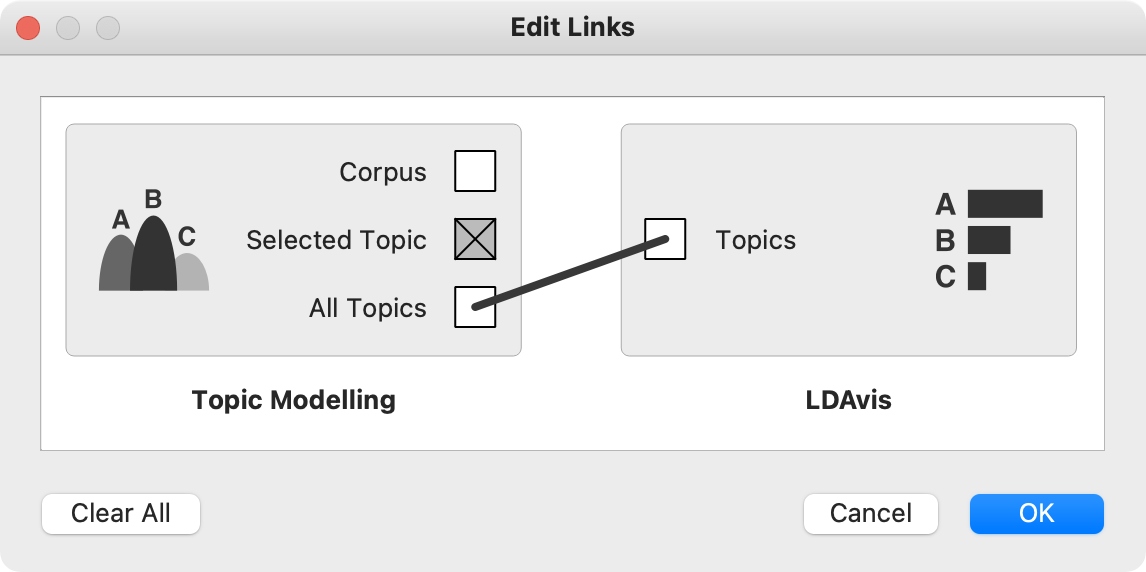Click the All Topics output box
Image resolution: width=1146 pixels, height=572 pixels.
pyautogui.click(x=475, y=307)
